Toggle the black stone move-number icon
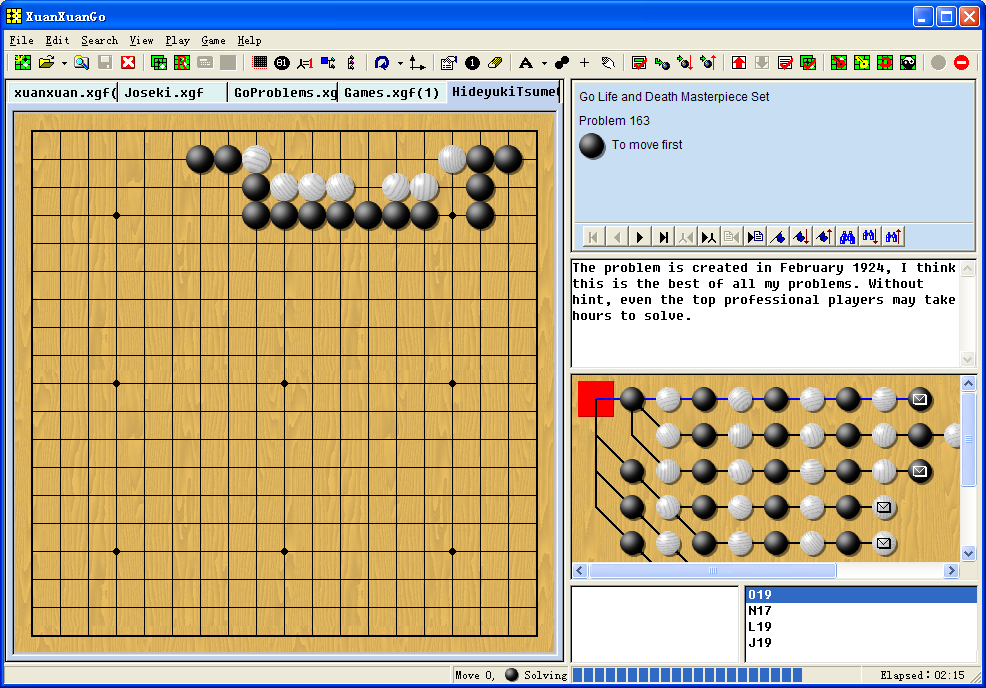 pyautogui.click(x=282, y=62)
